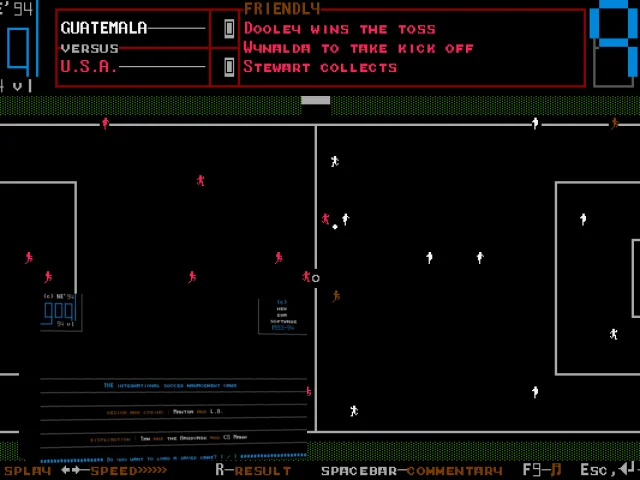Image resolution: width=640 pixels, height=480 pixels.
Task: Click the R-RESULT option
Action: (253, 471)
